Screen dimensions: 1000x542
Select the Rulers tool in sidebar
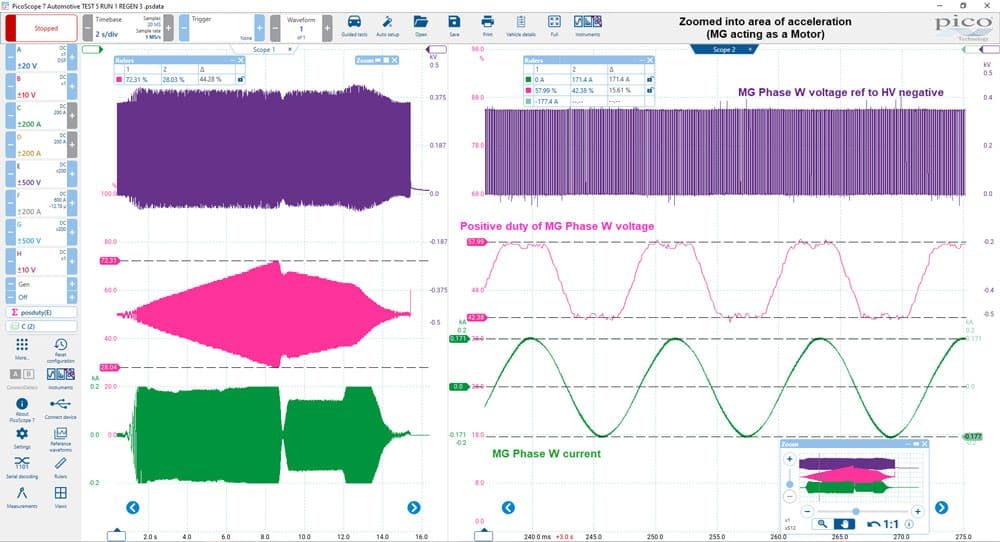pos(61,467)
